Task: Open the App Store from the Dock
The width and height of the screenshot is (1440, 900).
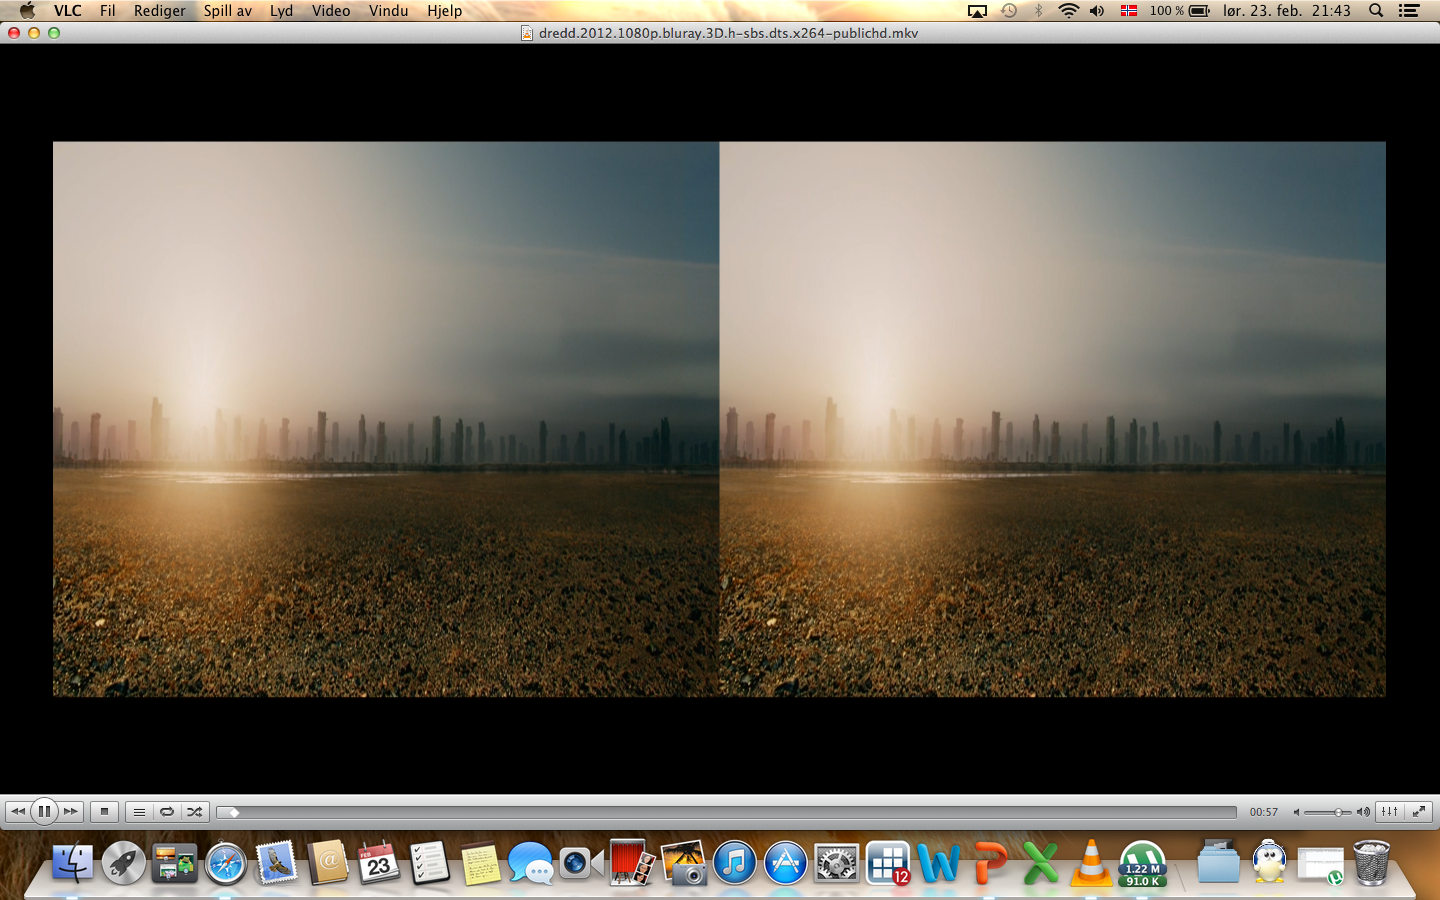Action: pyautogui.click(x=786, y=863)
